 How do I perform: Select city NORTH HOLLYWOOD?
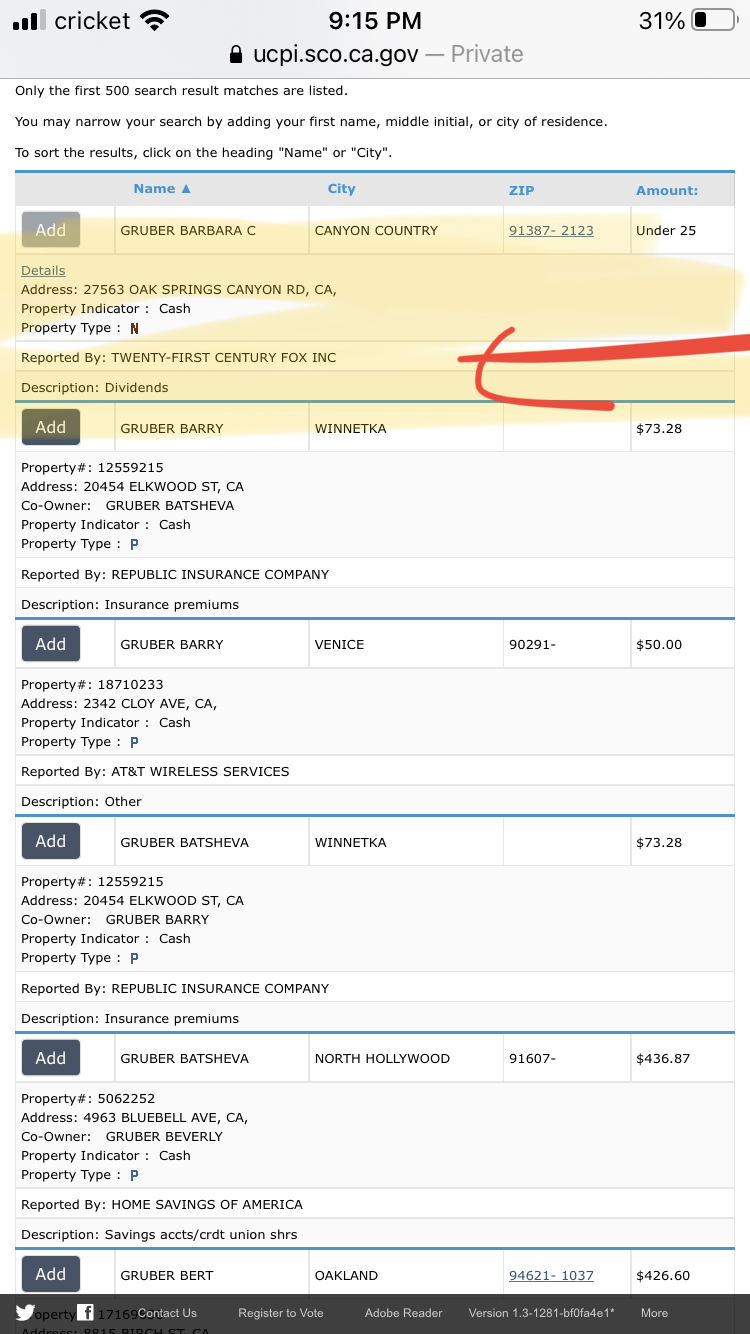coord(382,1058)
